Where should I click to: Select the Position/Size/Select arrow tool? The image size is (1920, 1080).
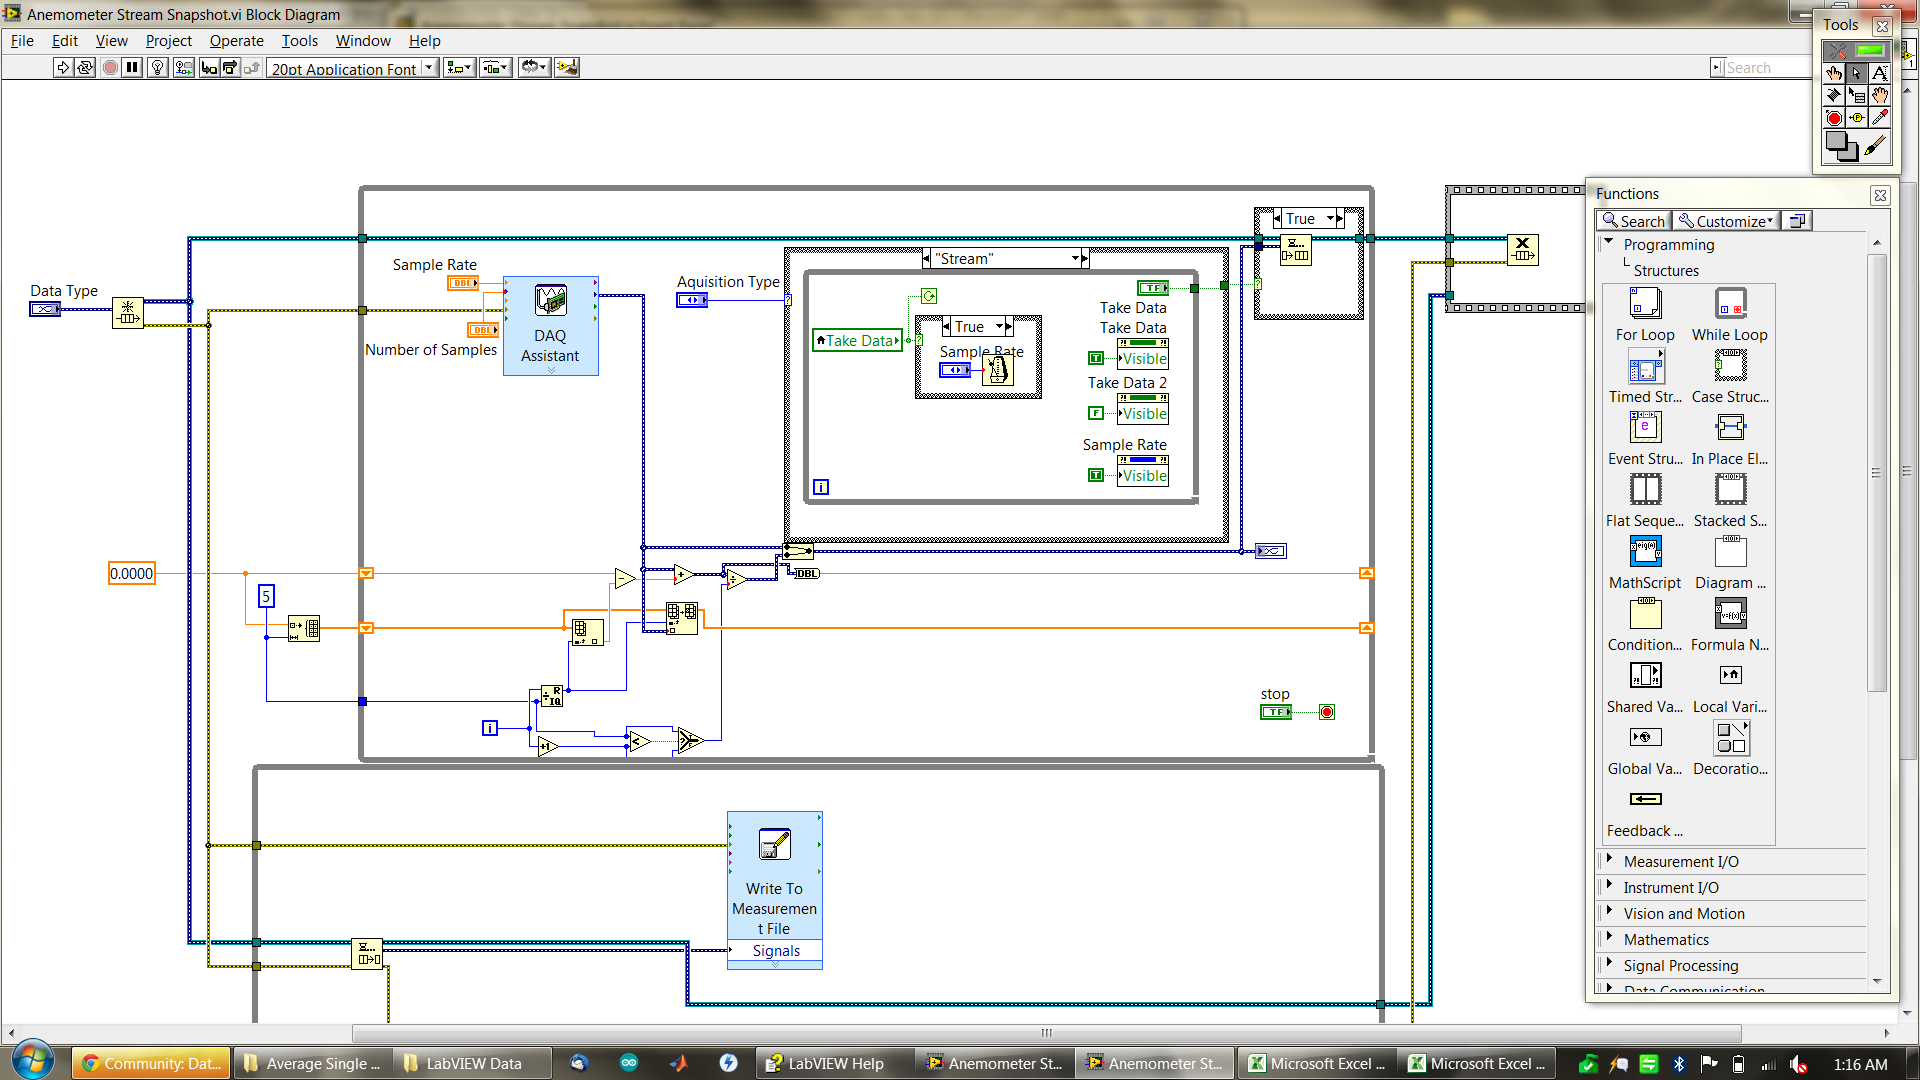[1857, 73]
